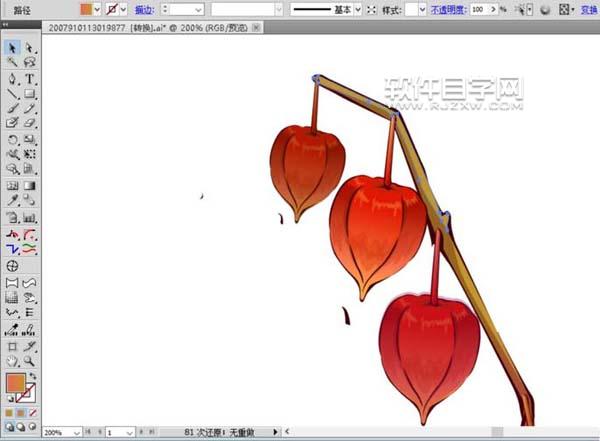Activate the Type tool
This screenshot has height=441, width=600.
coord(29,78)
